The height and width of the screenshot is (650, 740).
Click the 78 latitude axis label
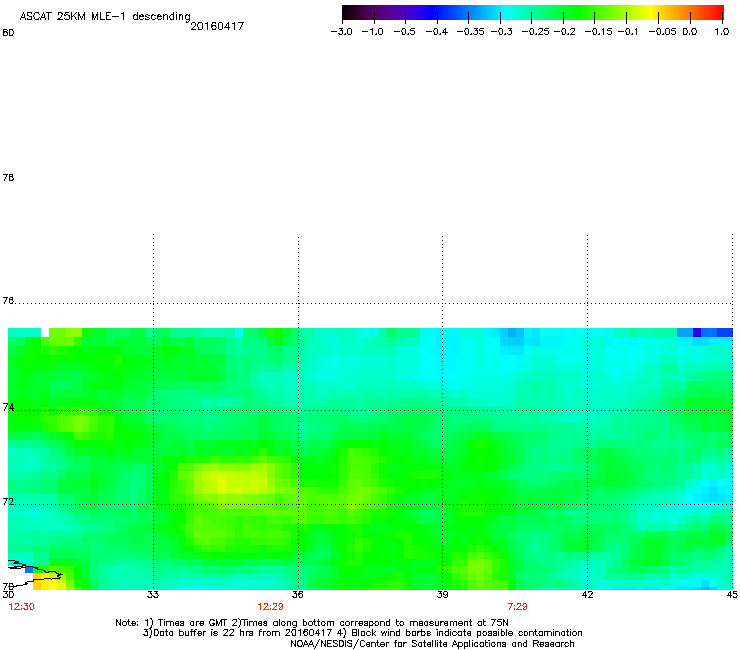(x=8, y=178)
